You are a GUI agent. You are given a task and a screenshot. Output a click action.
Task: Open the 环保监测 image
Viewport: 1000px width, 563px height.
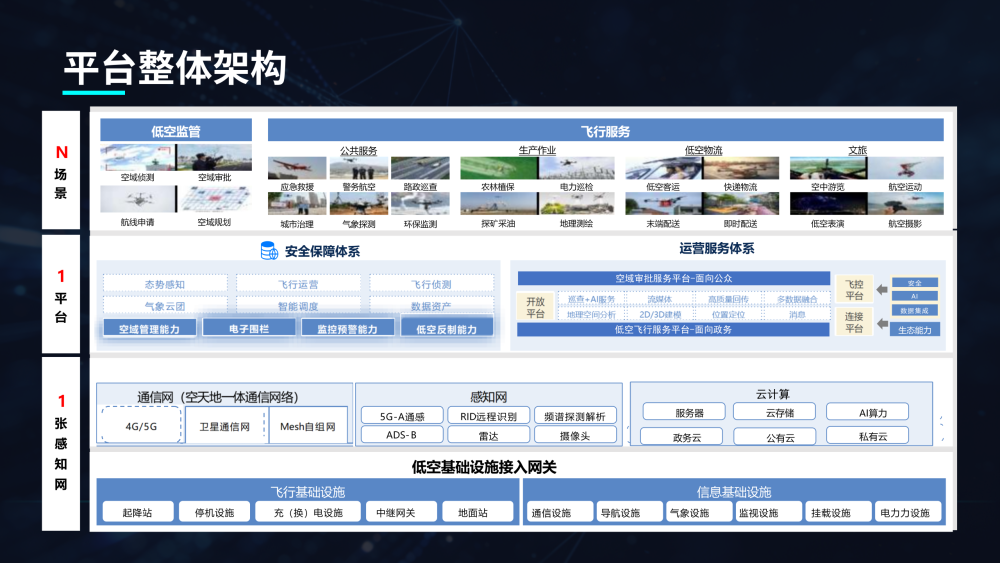pos(420,204)
